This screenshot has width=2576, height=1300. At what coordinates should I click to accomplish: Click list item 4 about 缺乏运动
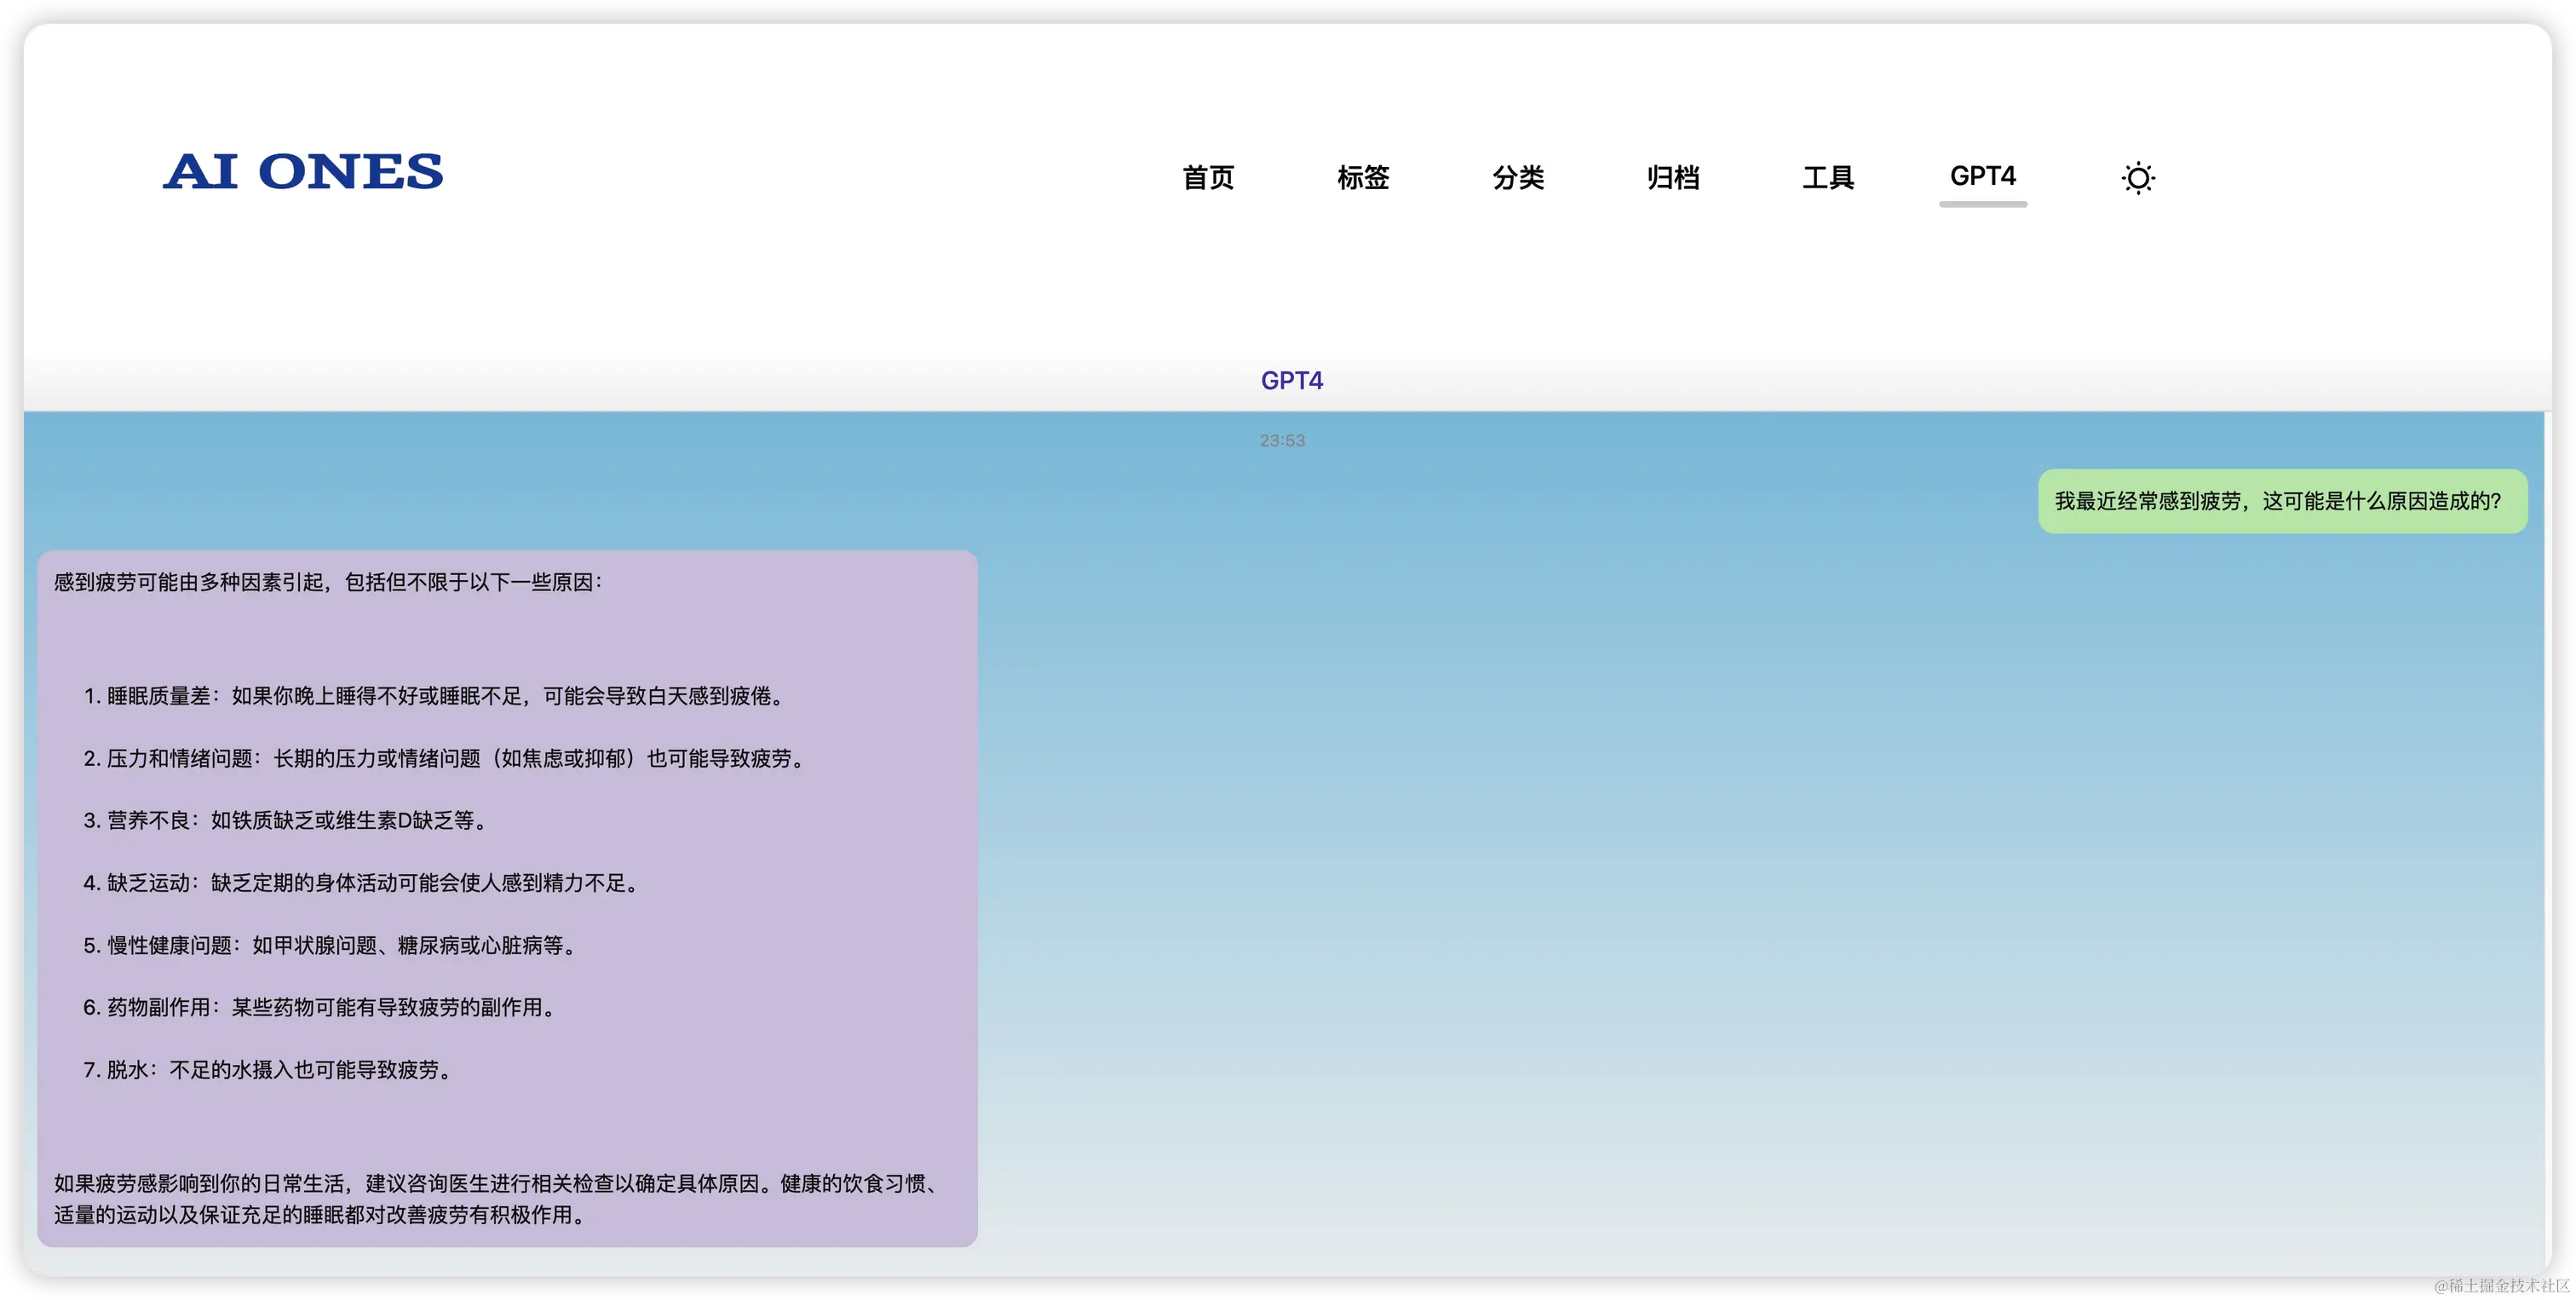coord(363,883)
